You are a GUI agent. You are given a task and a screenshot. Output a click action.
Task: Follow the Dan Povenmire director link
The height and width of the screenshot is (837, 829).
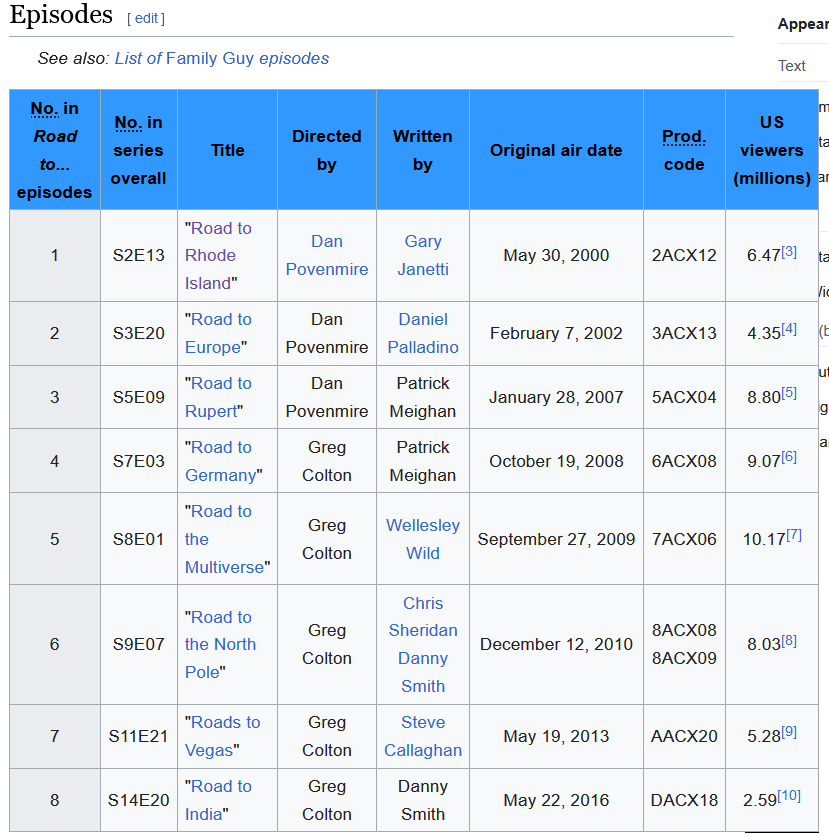pos(327,255)
